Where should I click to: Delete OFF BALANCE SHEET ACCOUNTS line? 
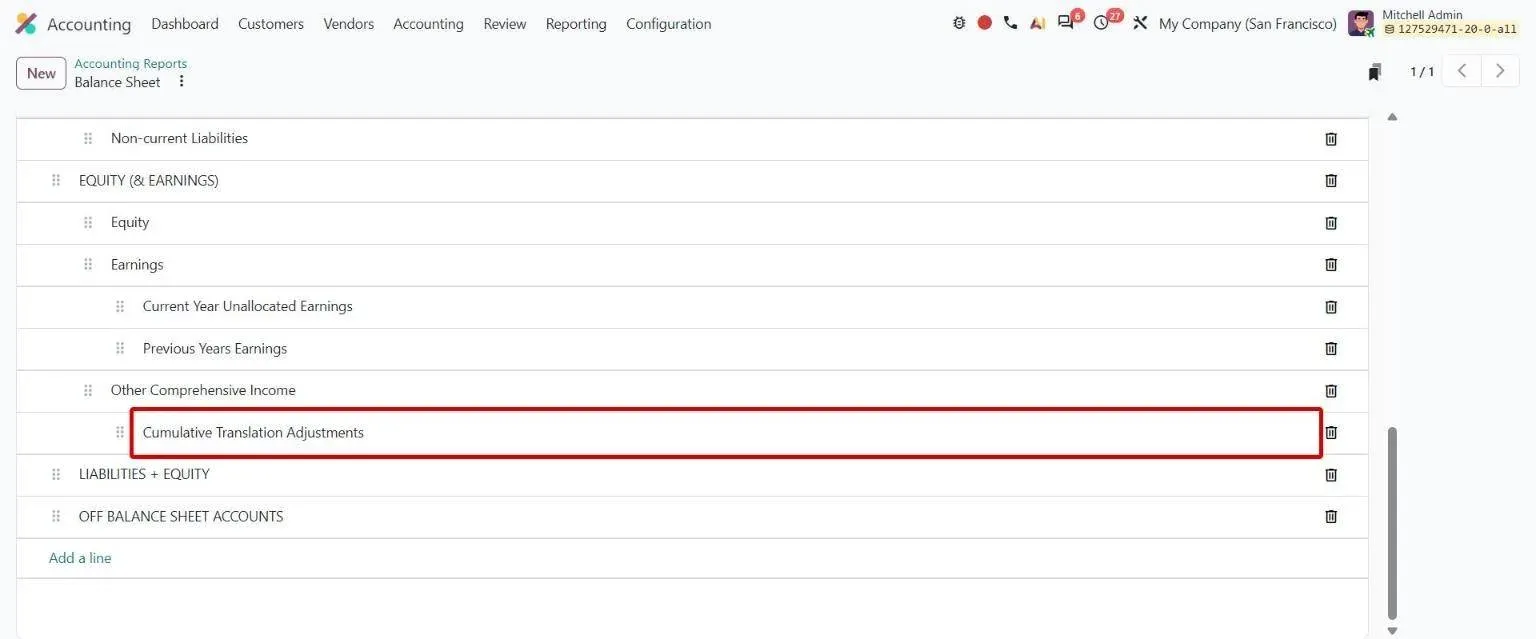click(1331, 517)
